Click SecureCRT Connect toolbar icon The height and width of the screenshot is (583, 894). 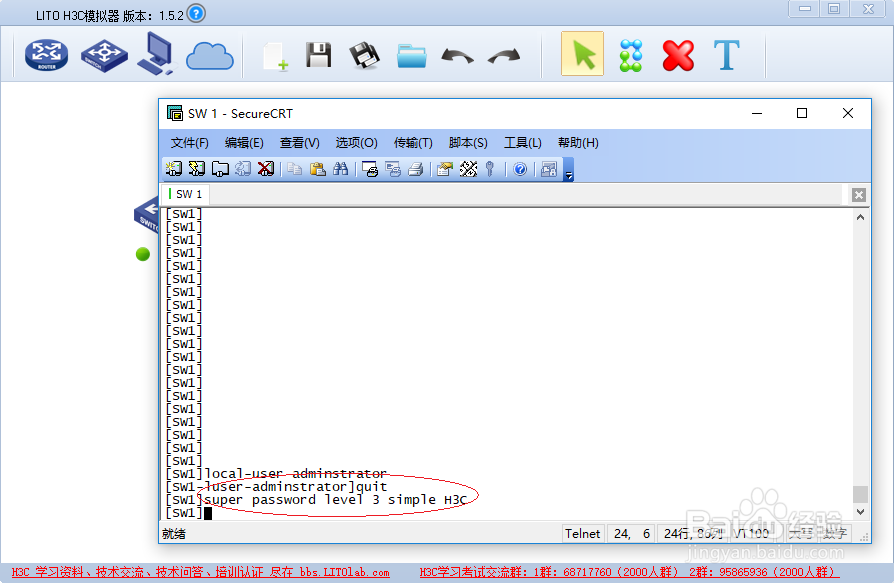pos(173,169)
